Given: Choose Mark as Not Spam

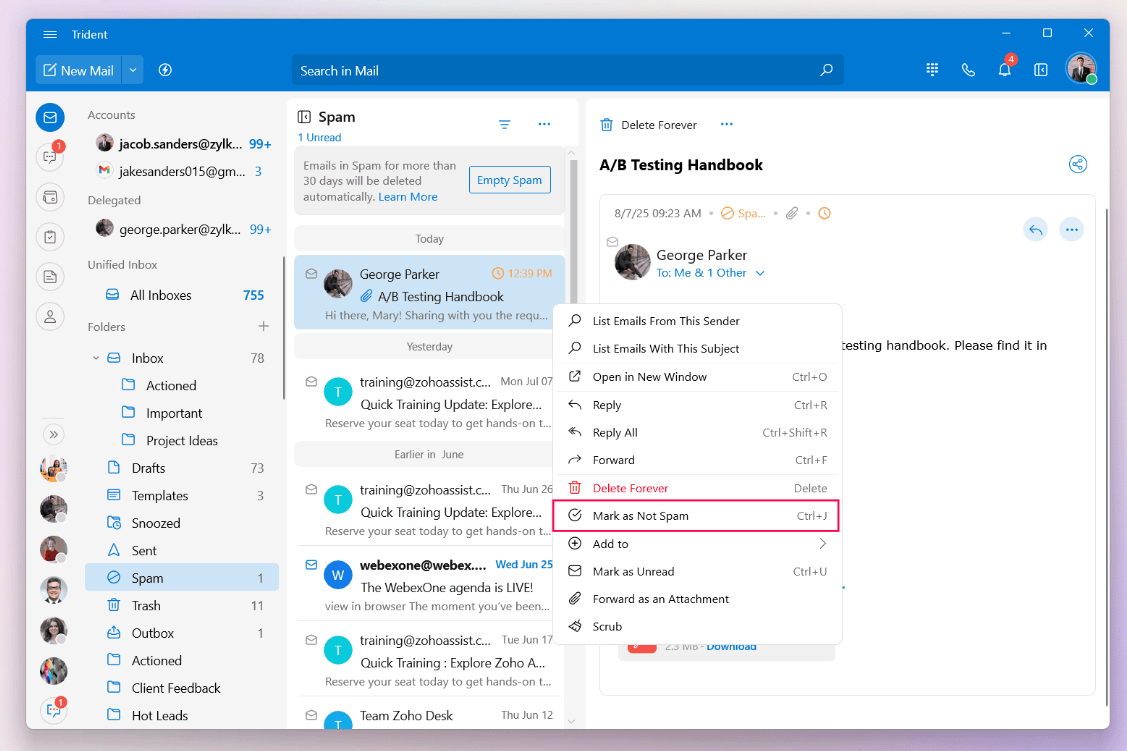Looking at the screenshot, I should (697, 516).
